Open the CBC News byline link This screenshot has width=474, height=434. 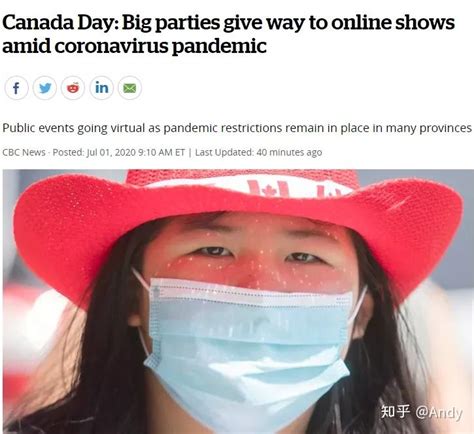[24, 152]
